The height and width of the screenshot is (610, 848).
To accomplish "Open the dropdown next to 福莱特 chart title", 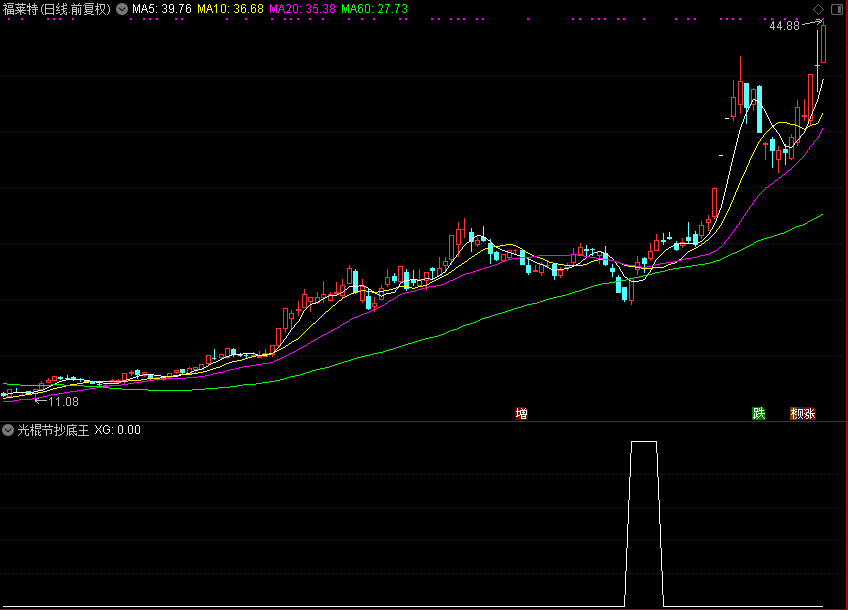I will click(122, 9).
